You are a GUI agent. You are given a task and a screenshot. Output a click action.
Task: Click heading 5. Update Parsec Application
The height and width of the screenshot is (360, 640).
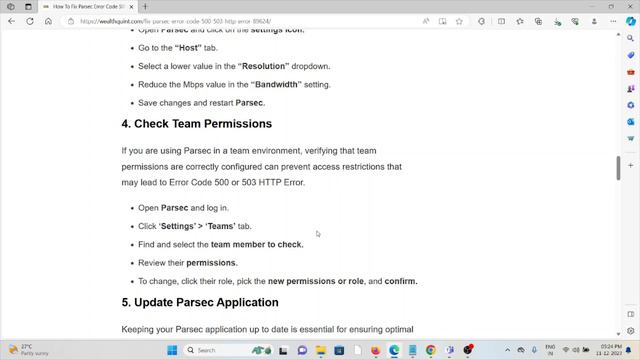click(200, 302)
